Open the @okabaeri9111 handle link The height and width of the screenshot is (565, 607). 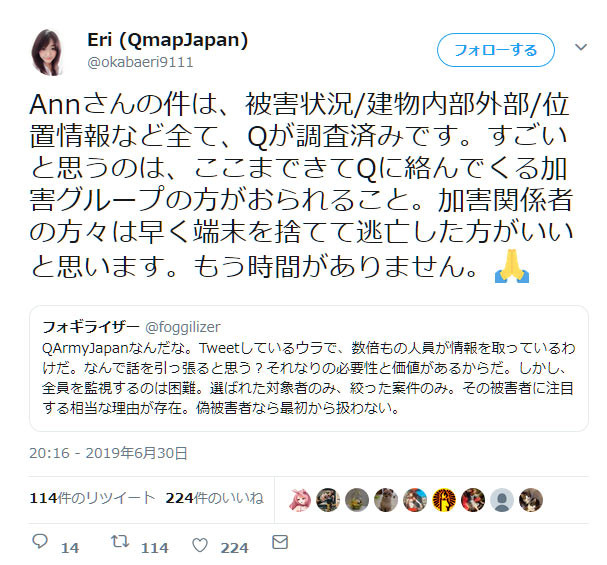point(140,62)
